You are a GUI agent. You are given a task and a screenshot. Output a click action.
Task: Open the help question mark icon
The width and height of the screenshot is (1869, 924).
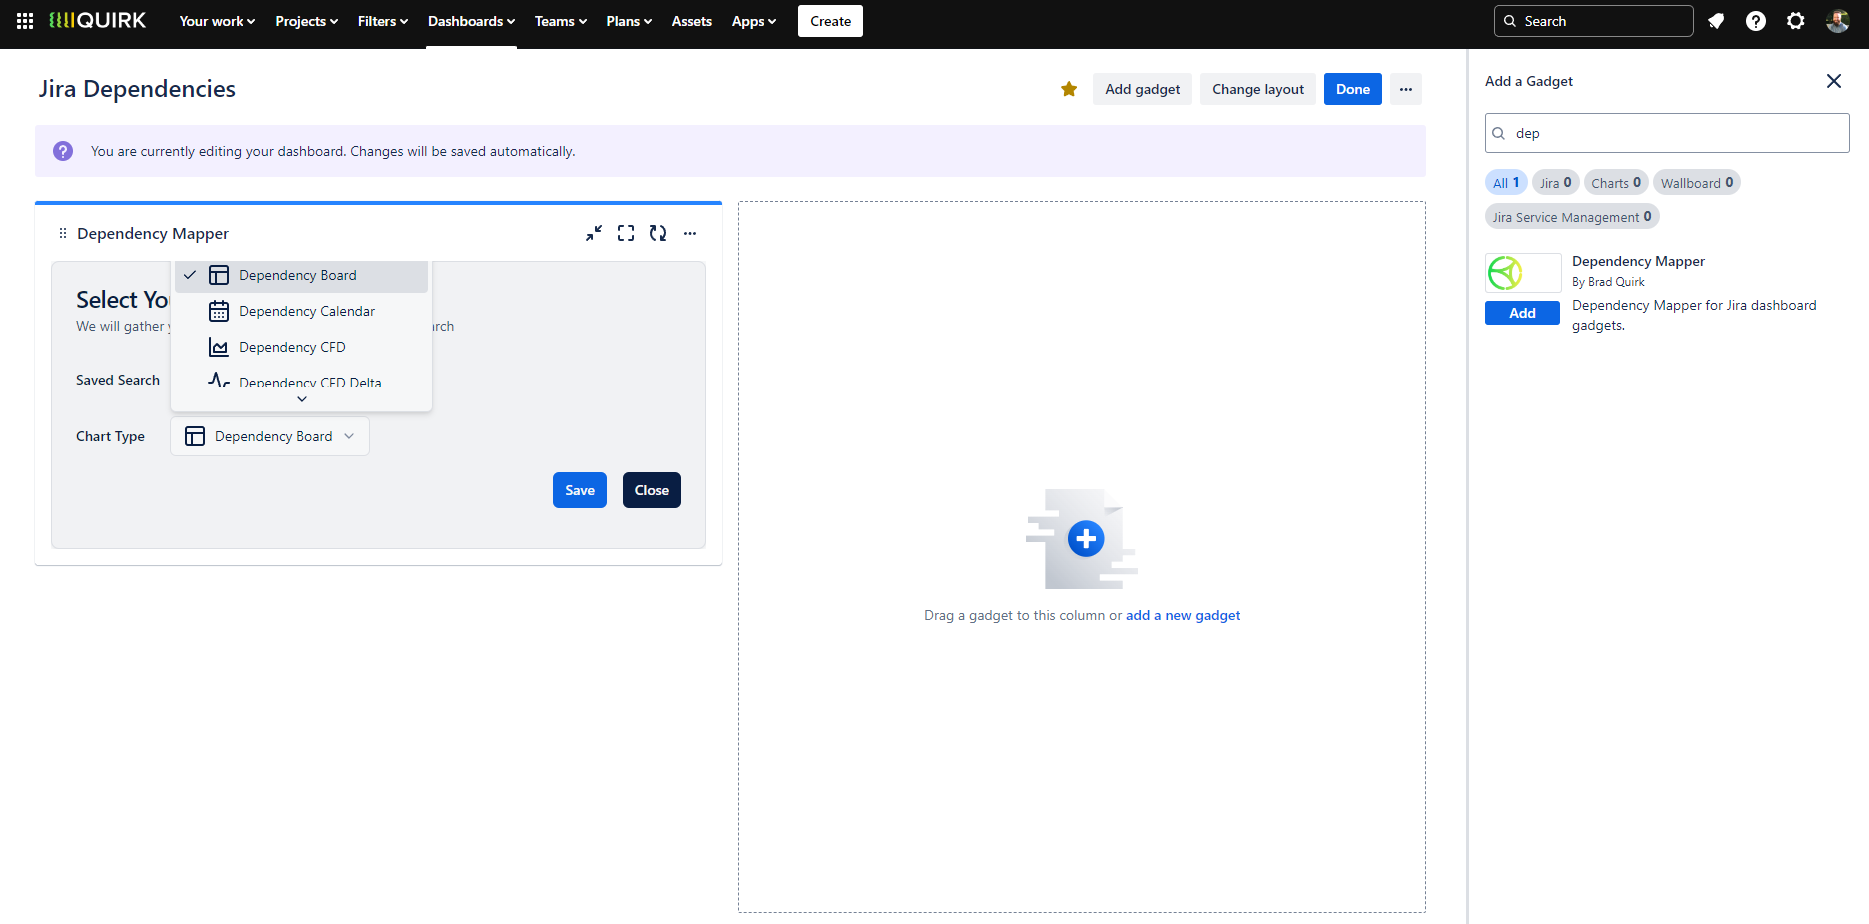point(1756,21)
